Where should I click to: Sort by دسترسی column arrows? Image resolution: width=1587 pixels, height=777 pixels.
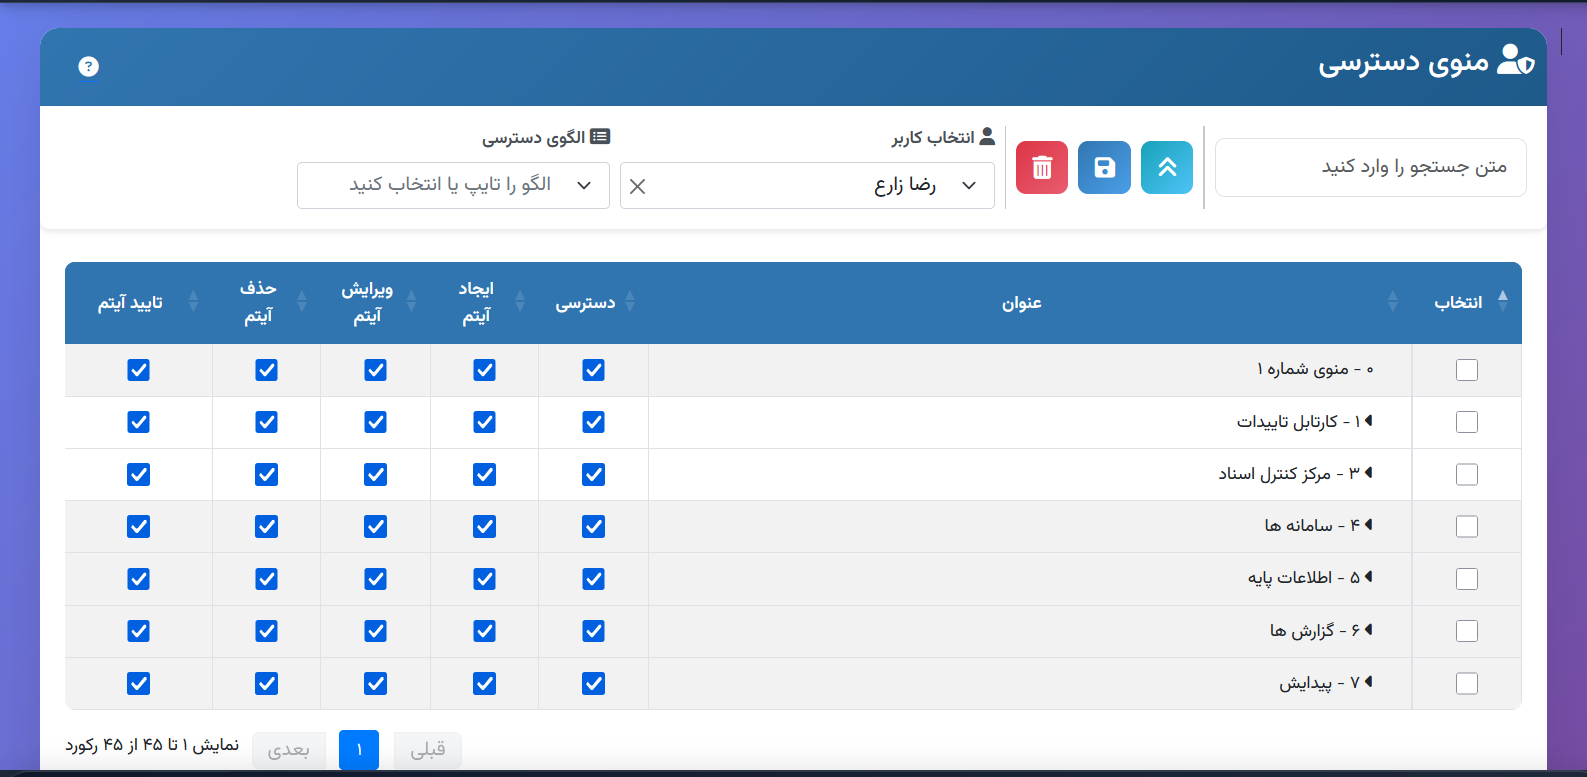pos(630,301)
